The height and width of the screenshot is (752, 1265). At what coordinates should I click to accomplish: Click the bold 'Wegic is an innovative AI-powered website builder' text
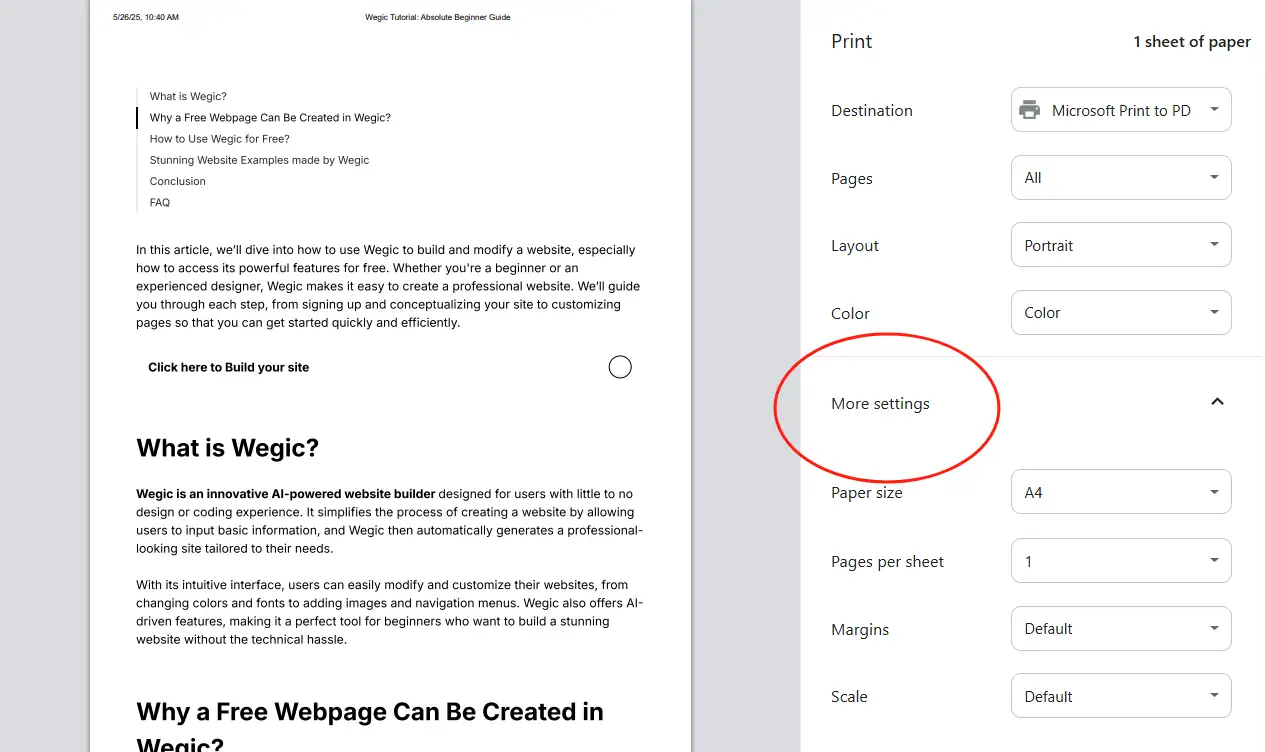tap(286, 494)
